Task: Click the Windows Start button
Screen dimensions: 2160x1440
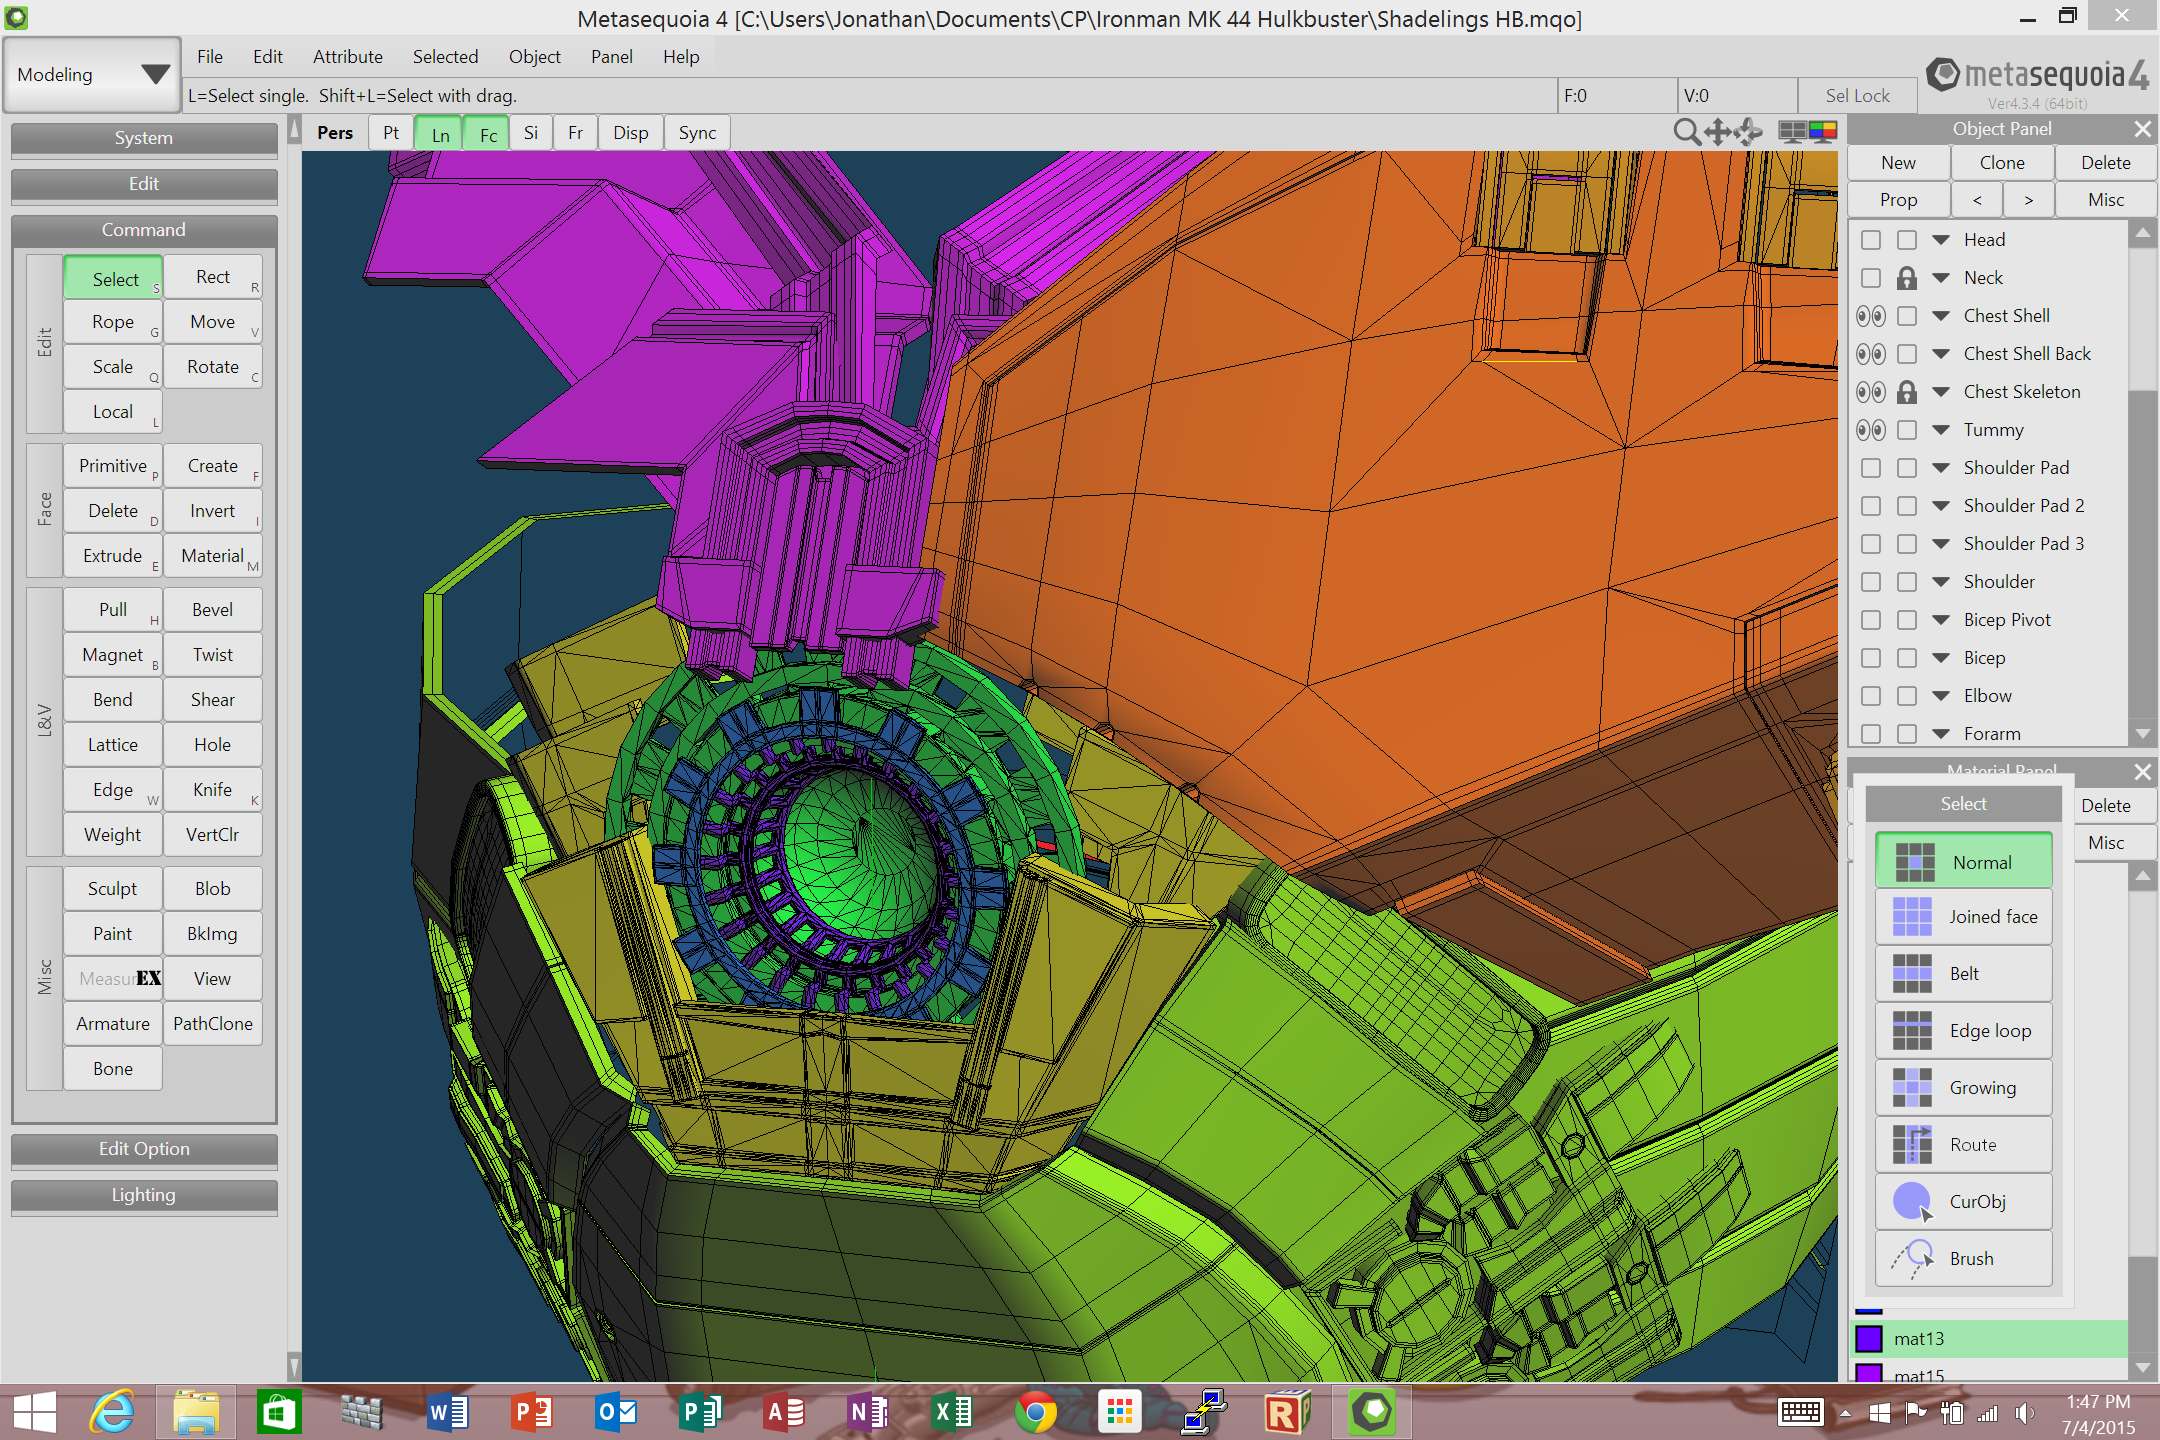Action: coord(35,1412)
